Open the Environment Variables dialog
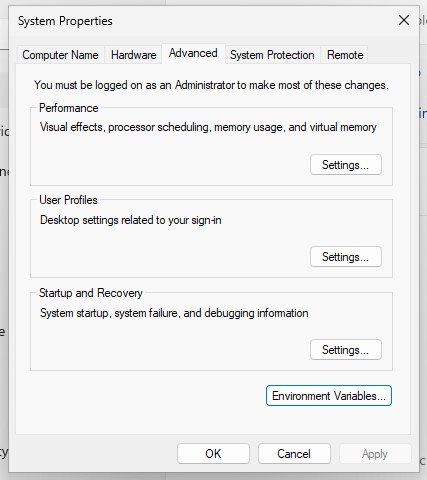Screen dimensions: 427x480 (329, 396)
